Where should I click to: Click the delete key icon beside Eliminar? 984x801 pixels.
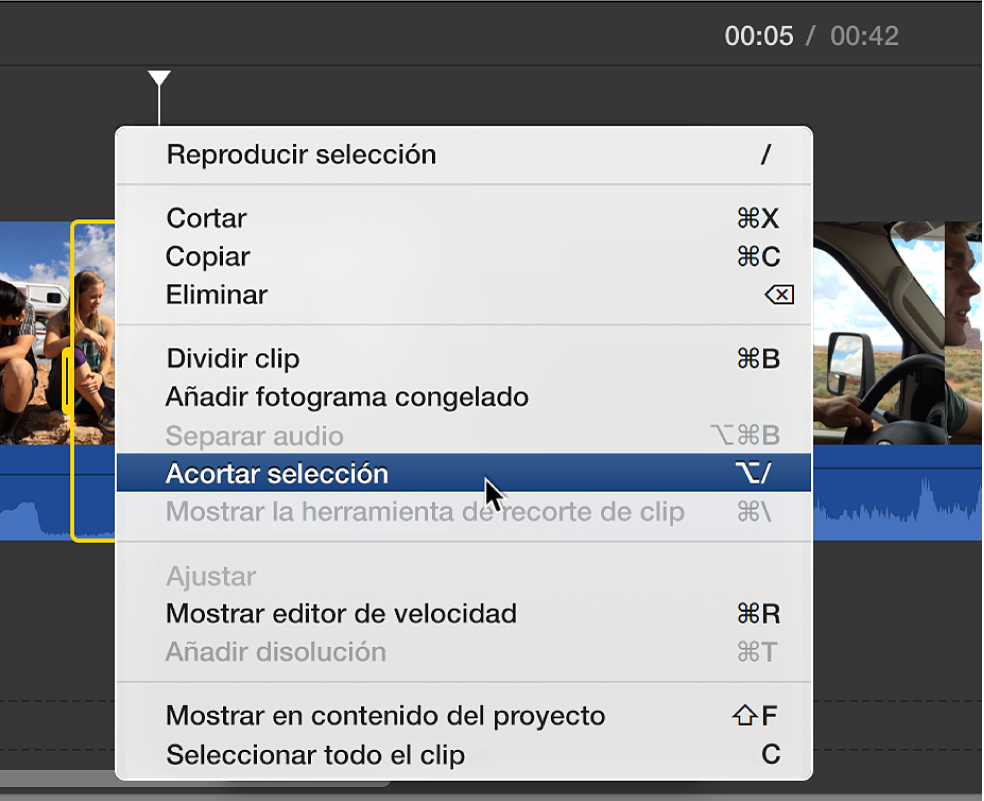779,294
